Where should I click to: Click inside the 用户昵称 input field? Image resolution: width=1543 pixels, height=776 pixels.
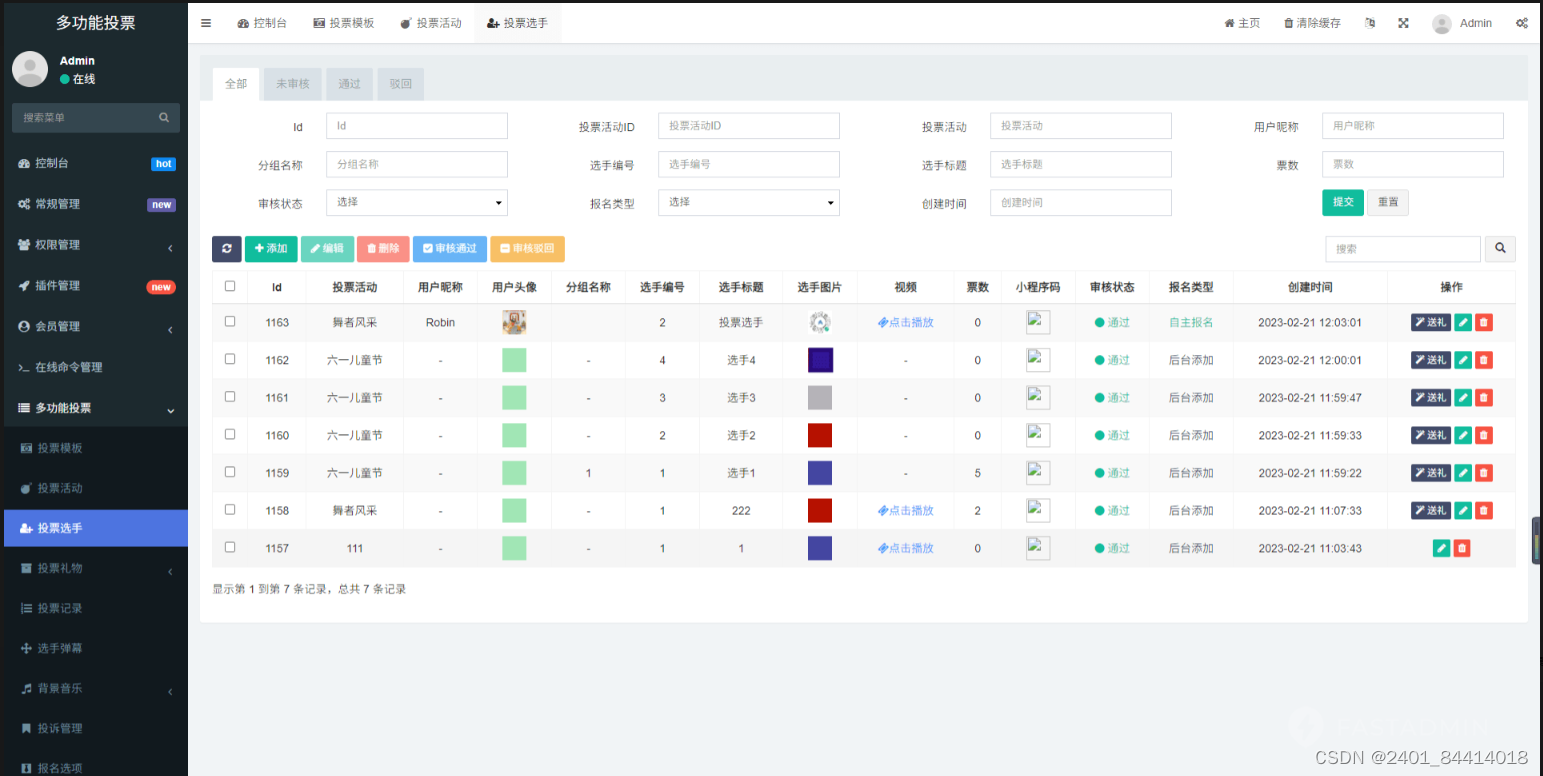tap(1412, 126)
